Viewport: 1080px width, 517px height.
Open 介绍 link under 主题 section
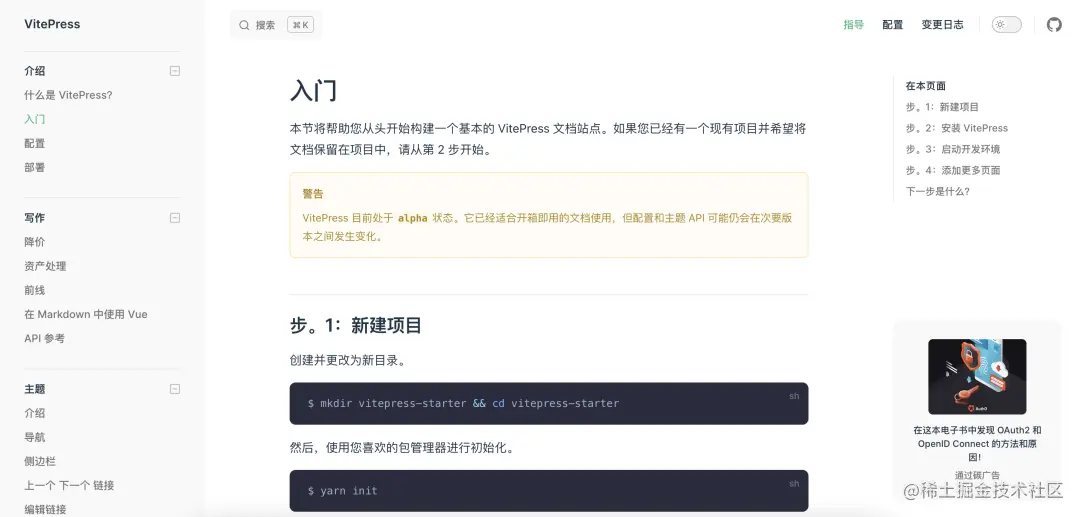point(34,413)
